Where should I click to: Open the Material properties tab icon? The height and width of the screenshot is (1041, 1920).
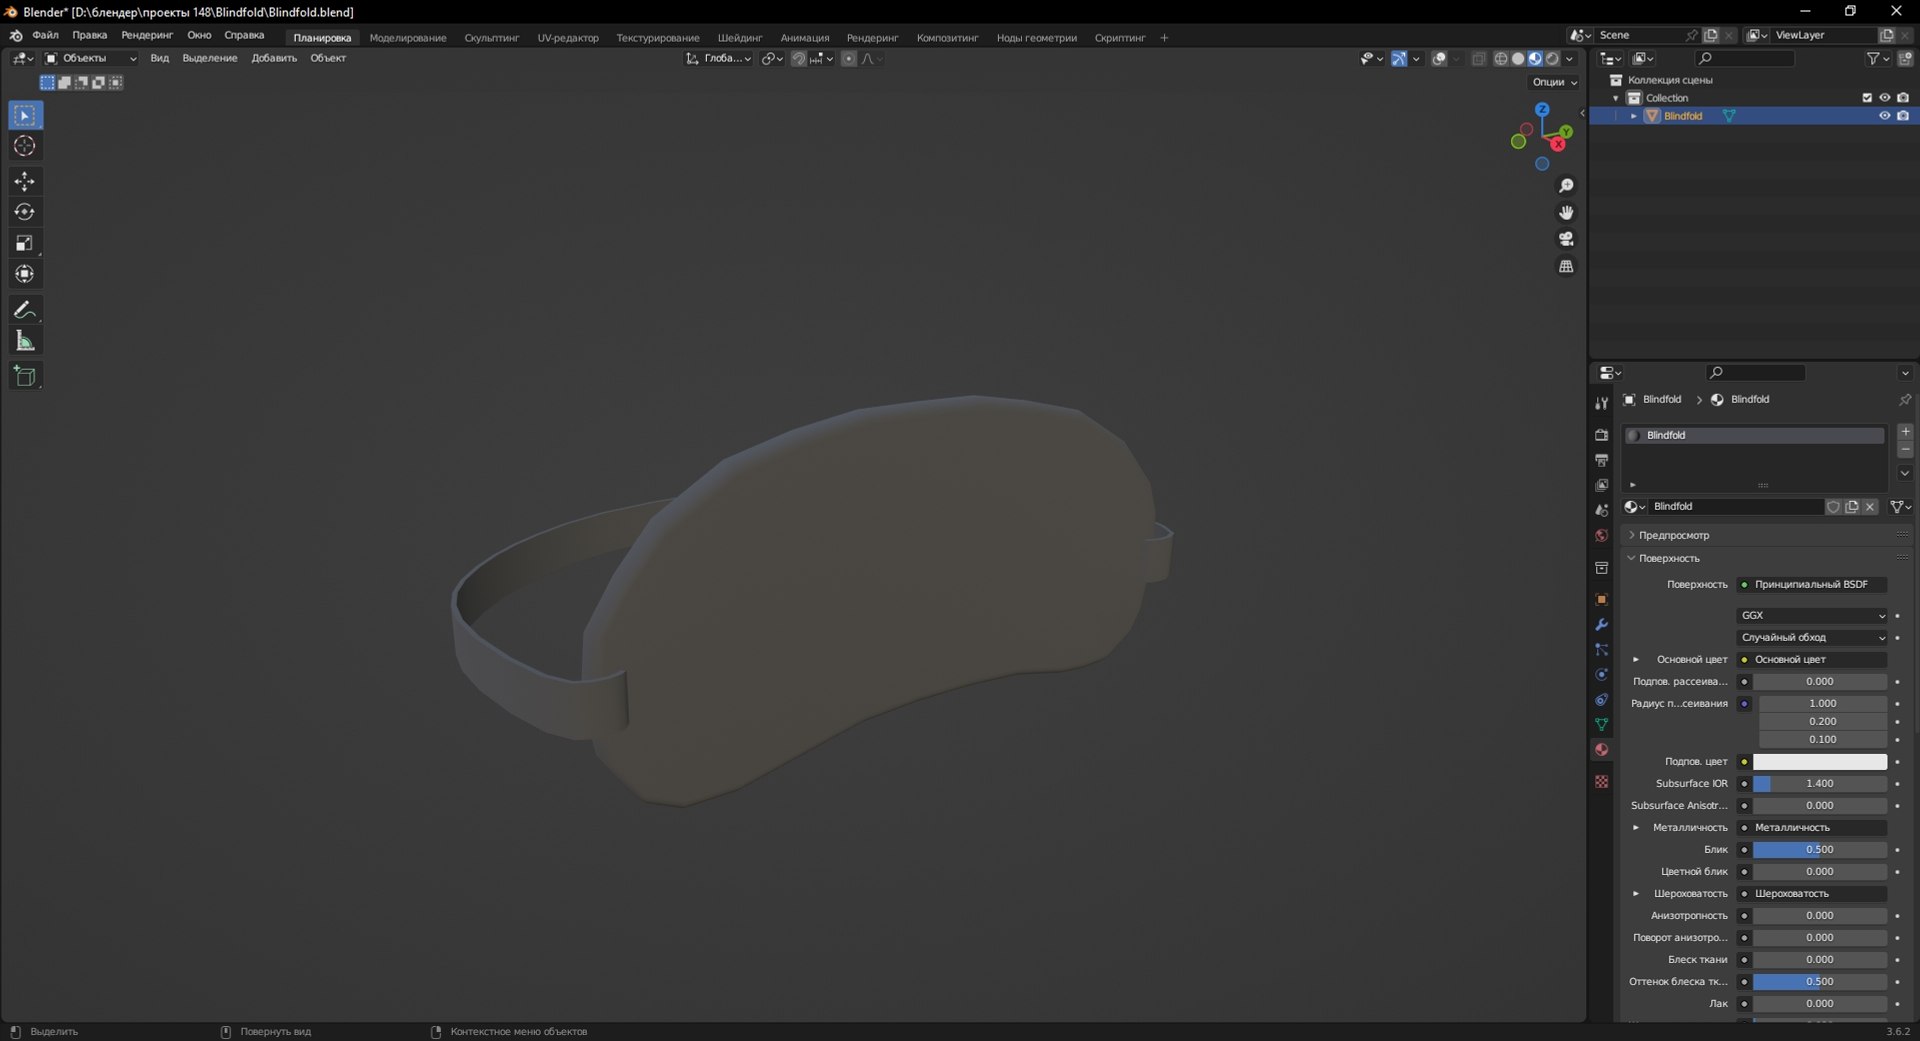click(1601, 749)
